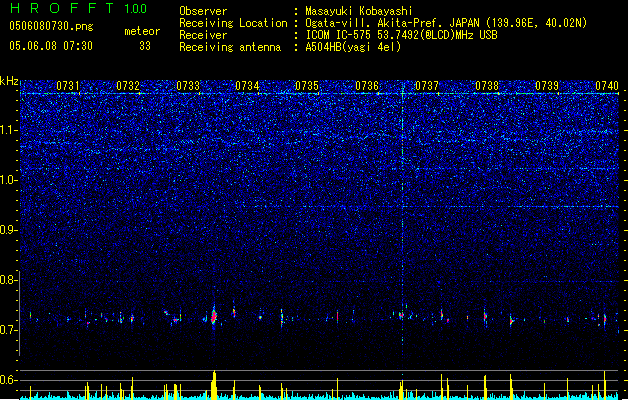Click the brightest meteor echo after 0733
629x400 pixels.
(x=214, y=317)
